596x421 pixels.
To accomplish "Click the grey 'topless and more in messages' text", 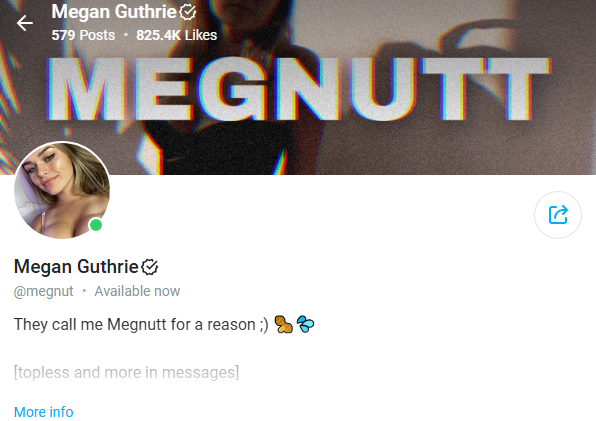I will coord(127,372).
